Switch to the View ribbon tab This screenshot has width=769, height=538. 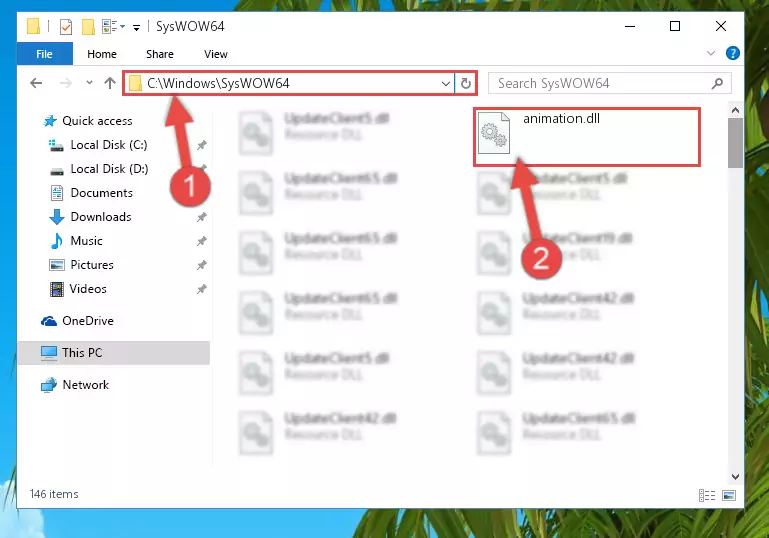coord(216,54)
